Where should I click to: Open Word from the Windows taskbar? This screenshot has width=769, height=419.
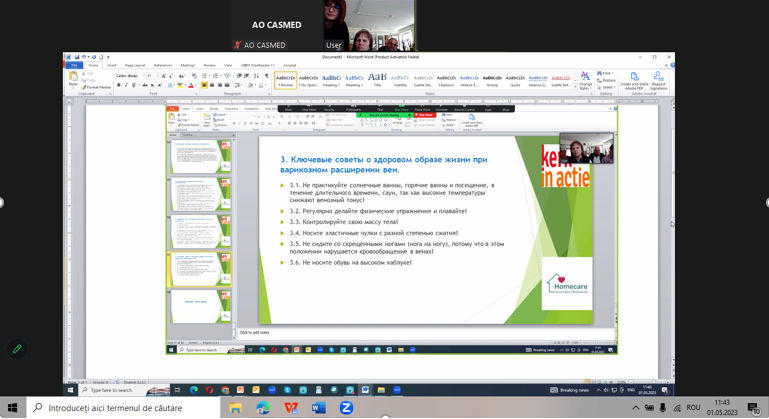[x=318, y=408]
